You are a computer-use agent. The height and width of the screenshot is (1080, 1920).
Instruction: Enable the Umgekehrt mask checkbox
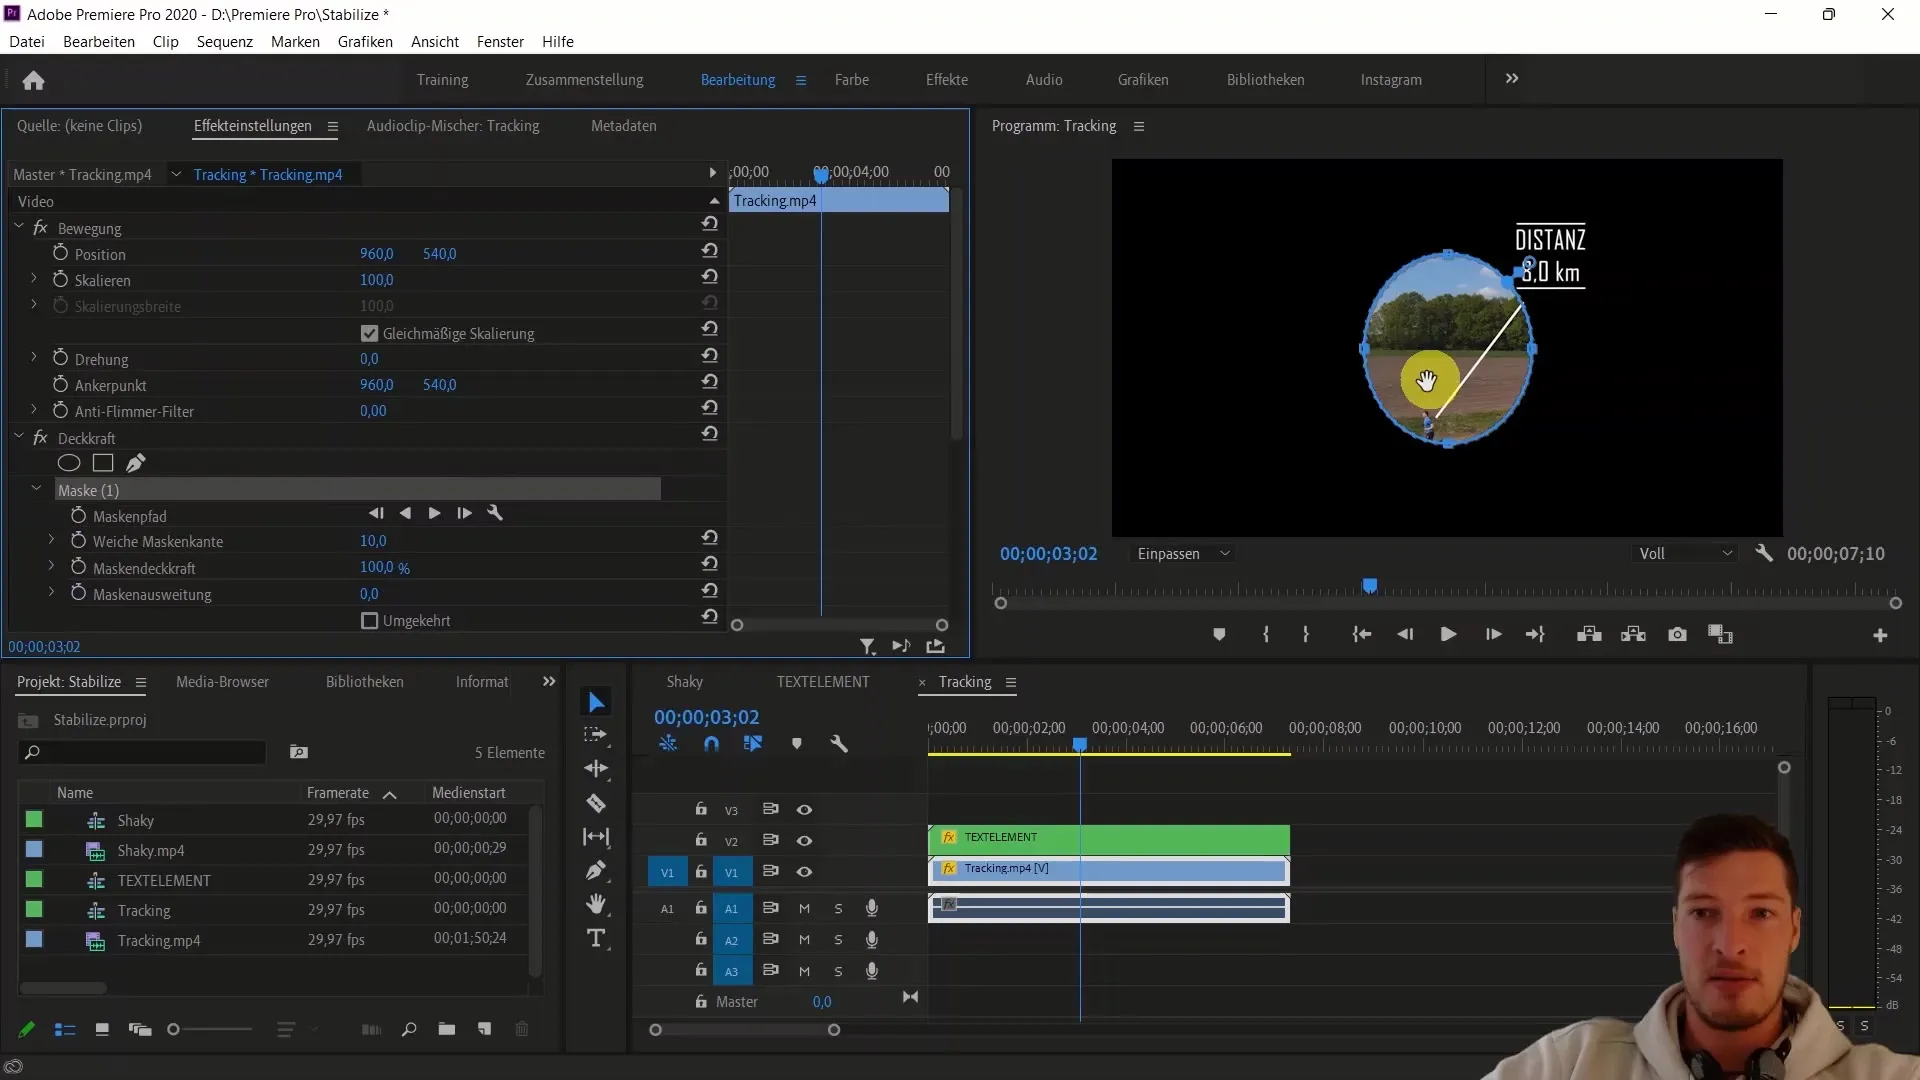point(369,621)
